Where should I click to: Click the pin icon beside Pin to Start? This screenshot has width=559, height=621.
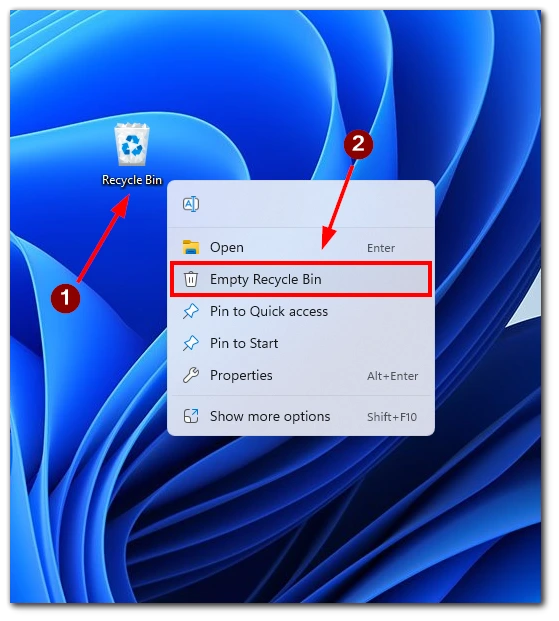pyautogui.click(x=191, y=343)
